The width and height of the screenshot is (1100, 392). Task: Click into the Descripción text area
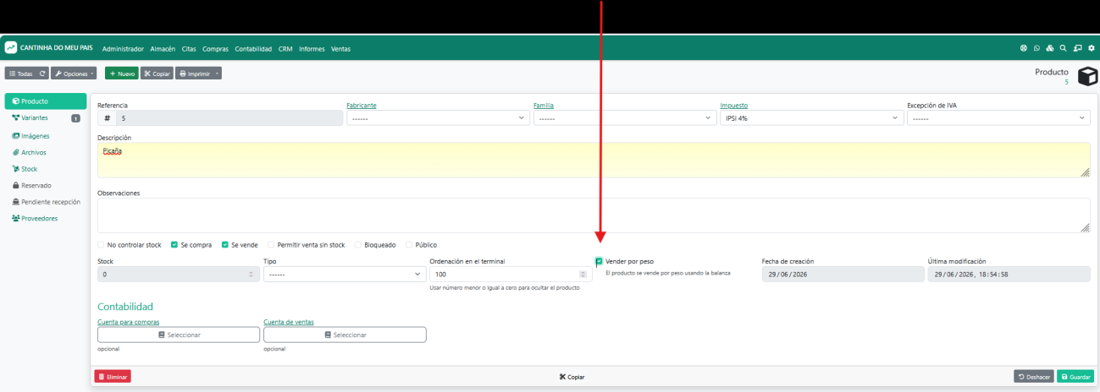593,160
